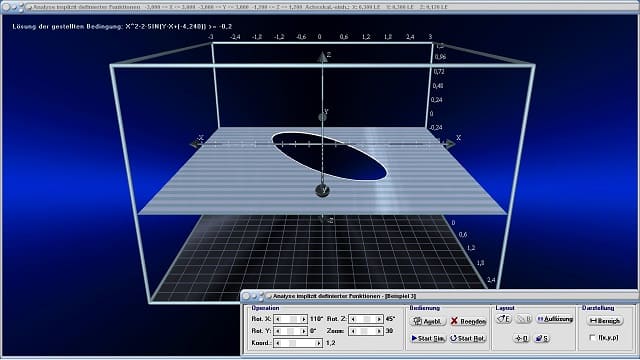The image size is (640, 360).
Task: Click the Rot. X slider thumb
Action: point(292,319)
